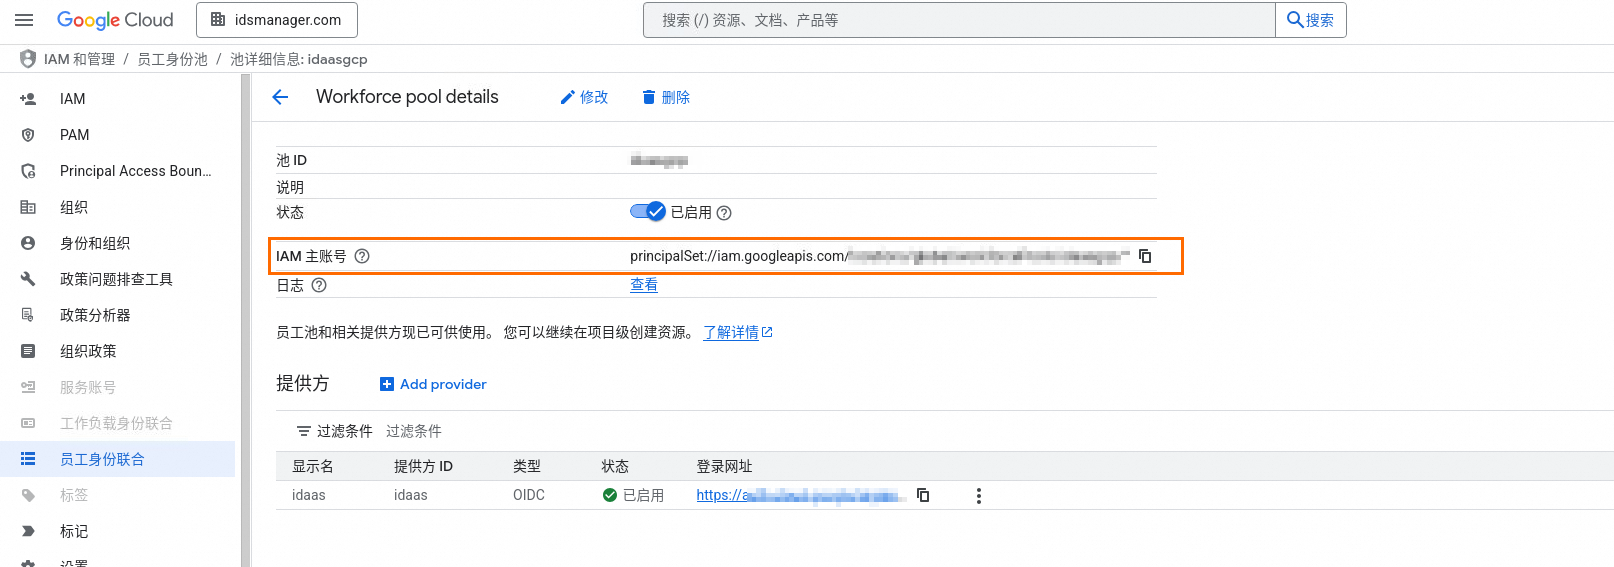Click the idaas display name cell
Image resolution: width=1614 pixels, height=567 pixels.
tap(309, 495)
